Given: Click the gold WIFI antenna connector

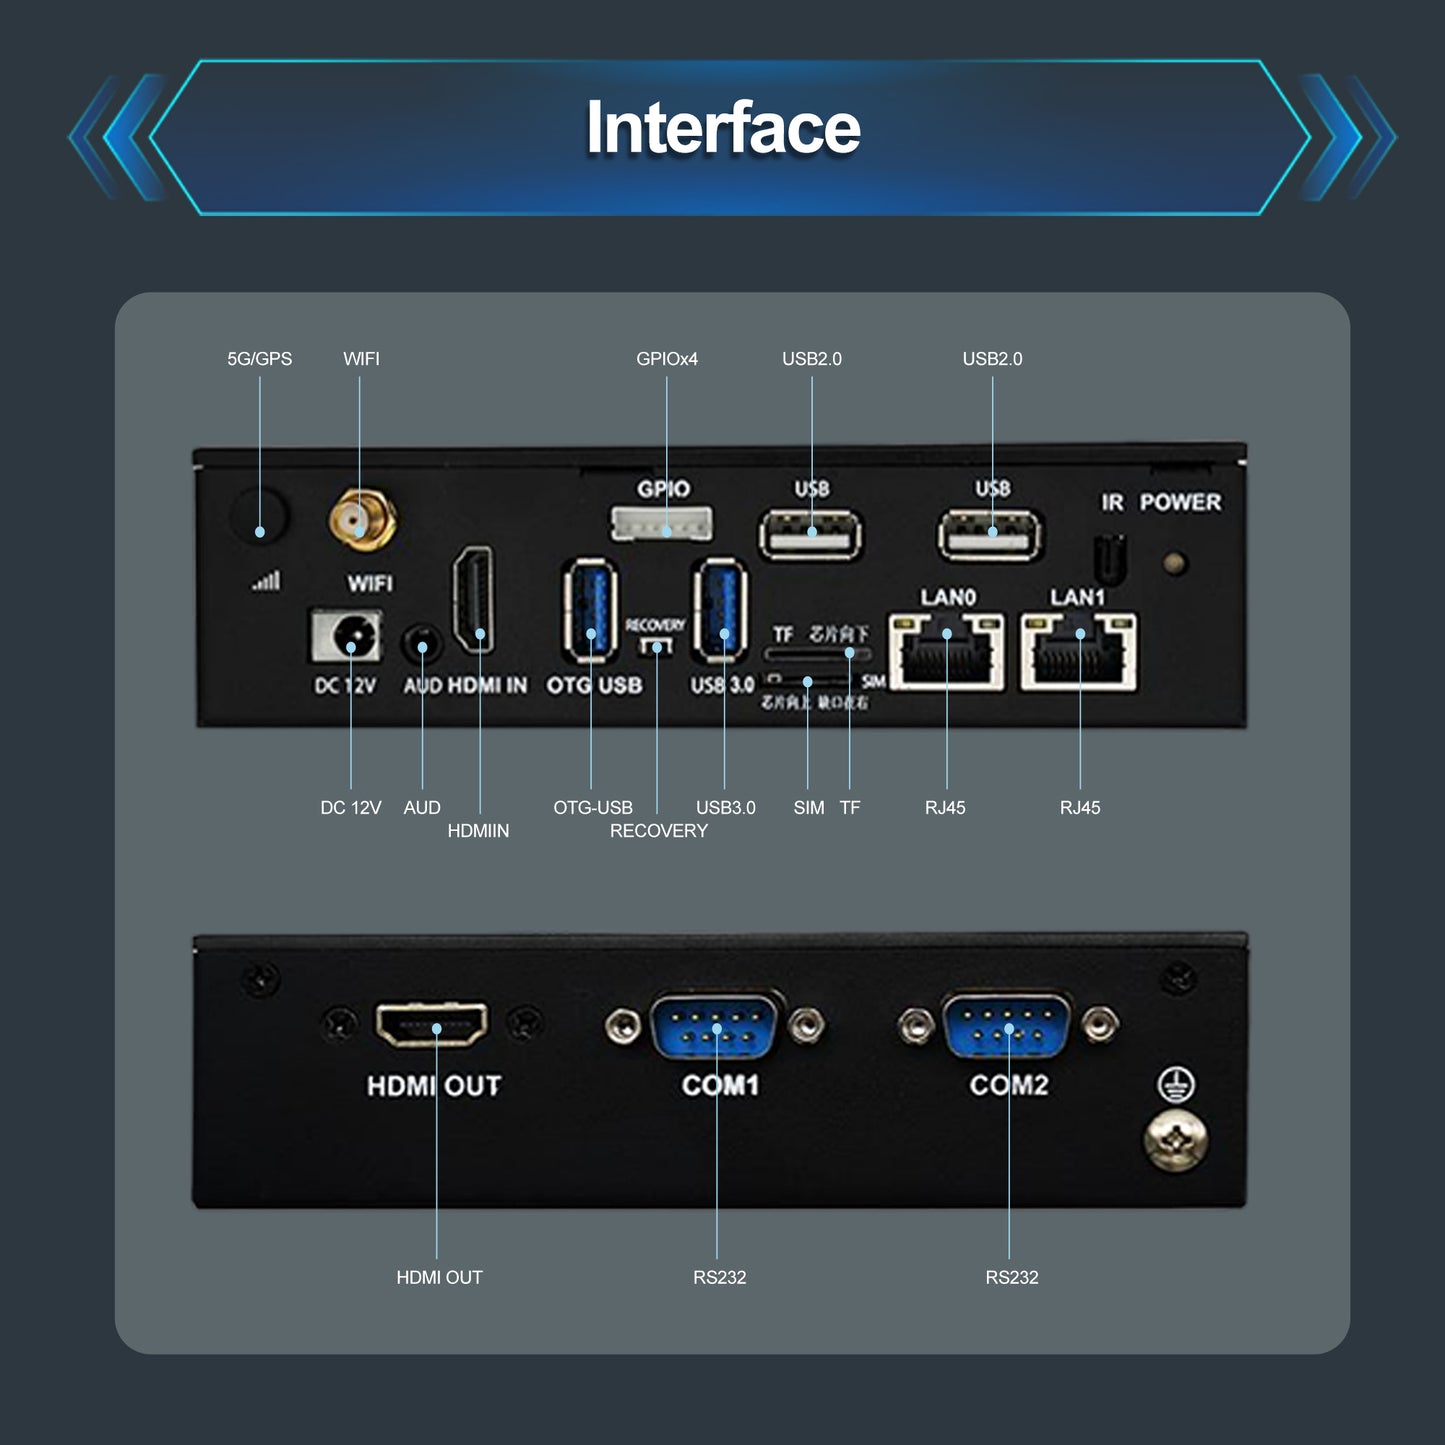Looking at the screenshot, I should tap(361, 519).
